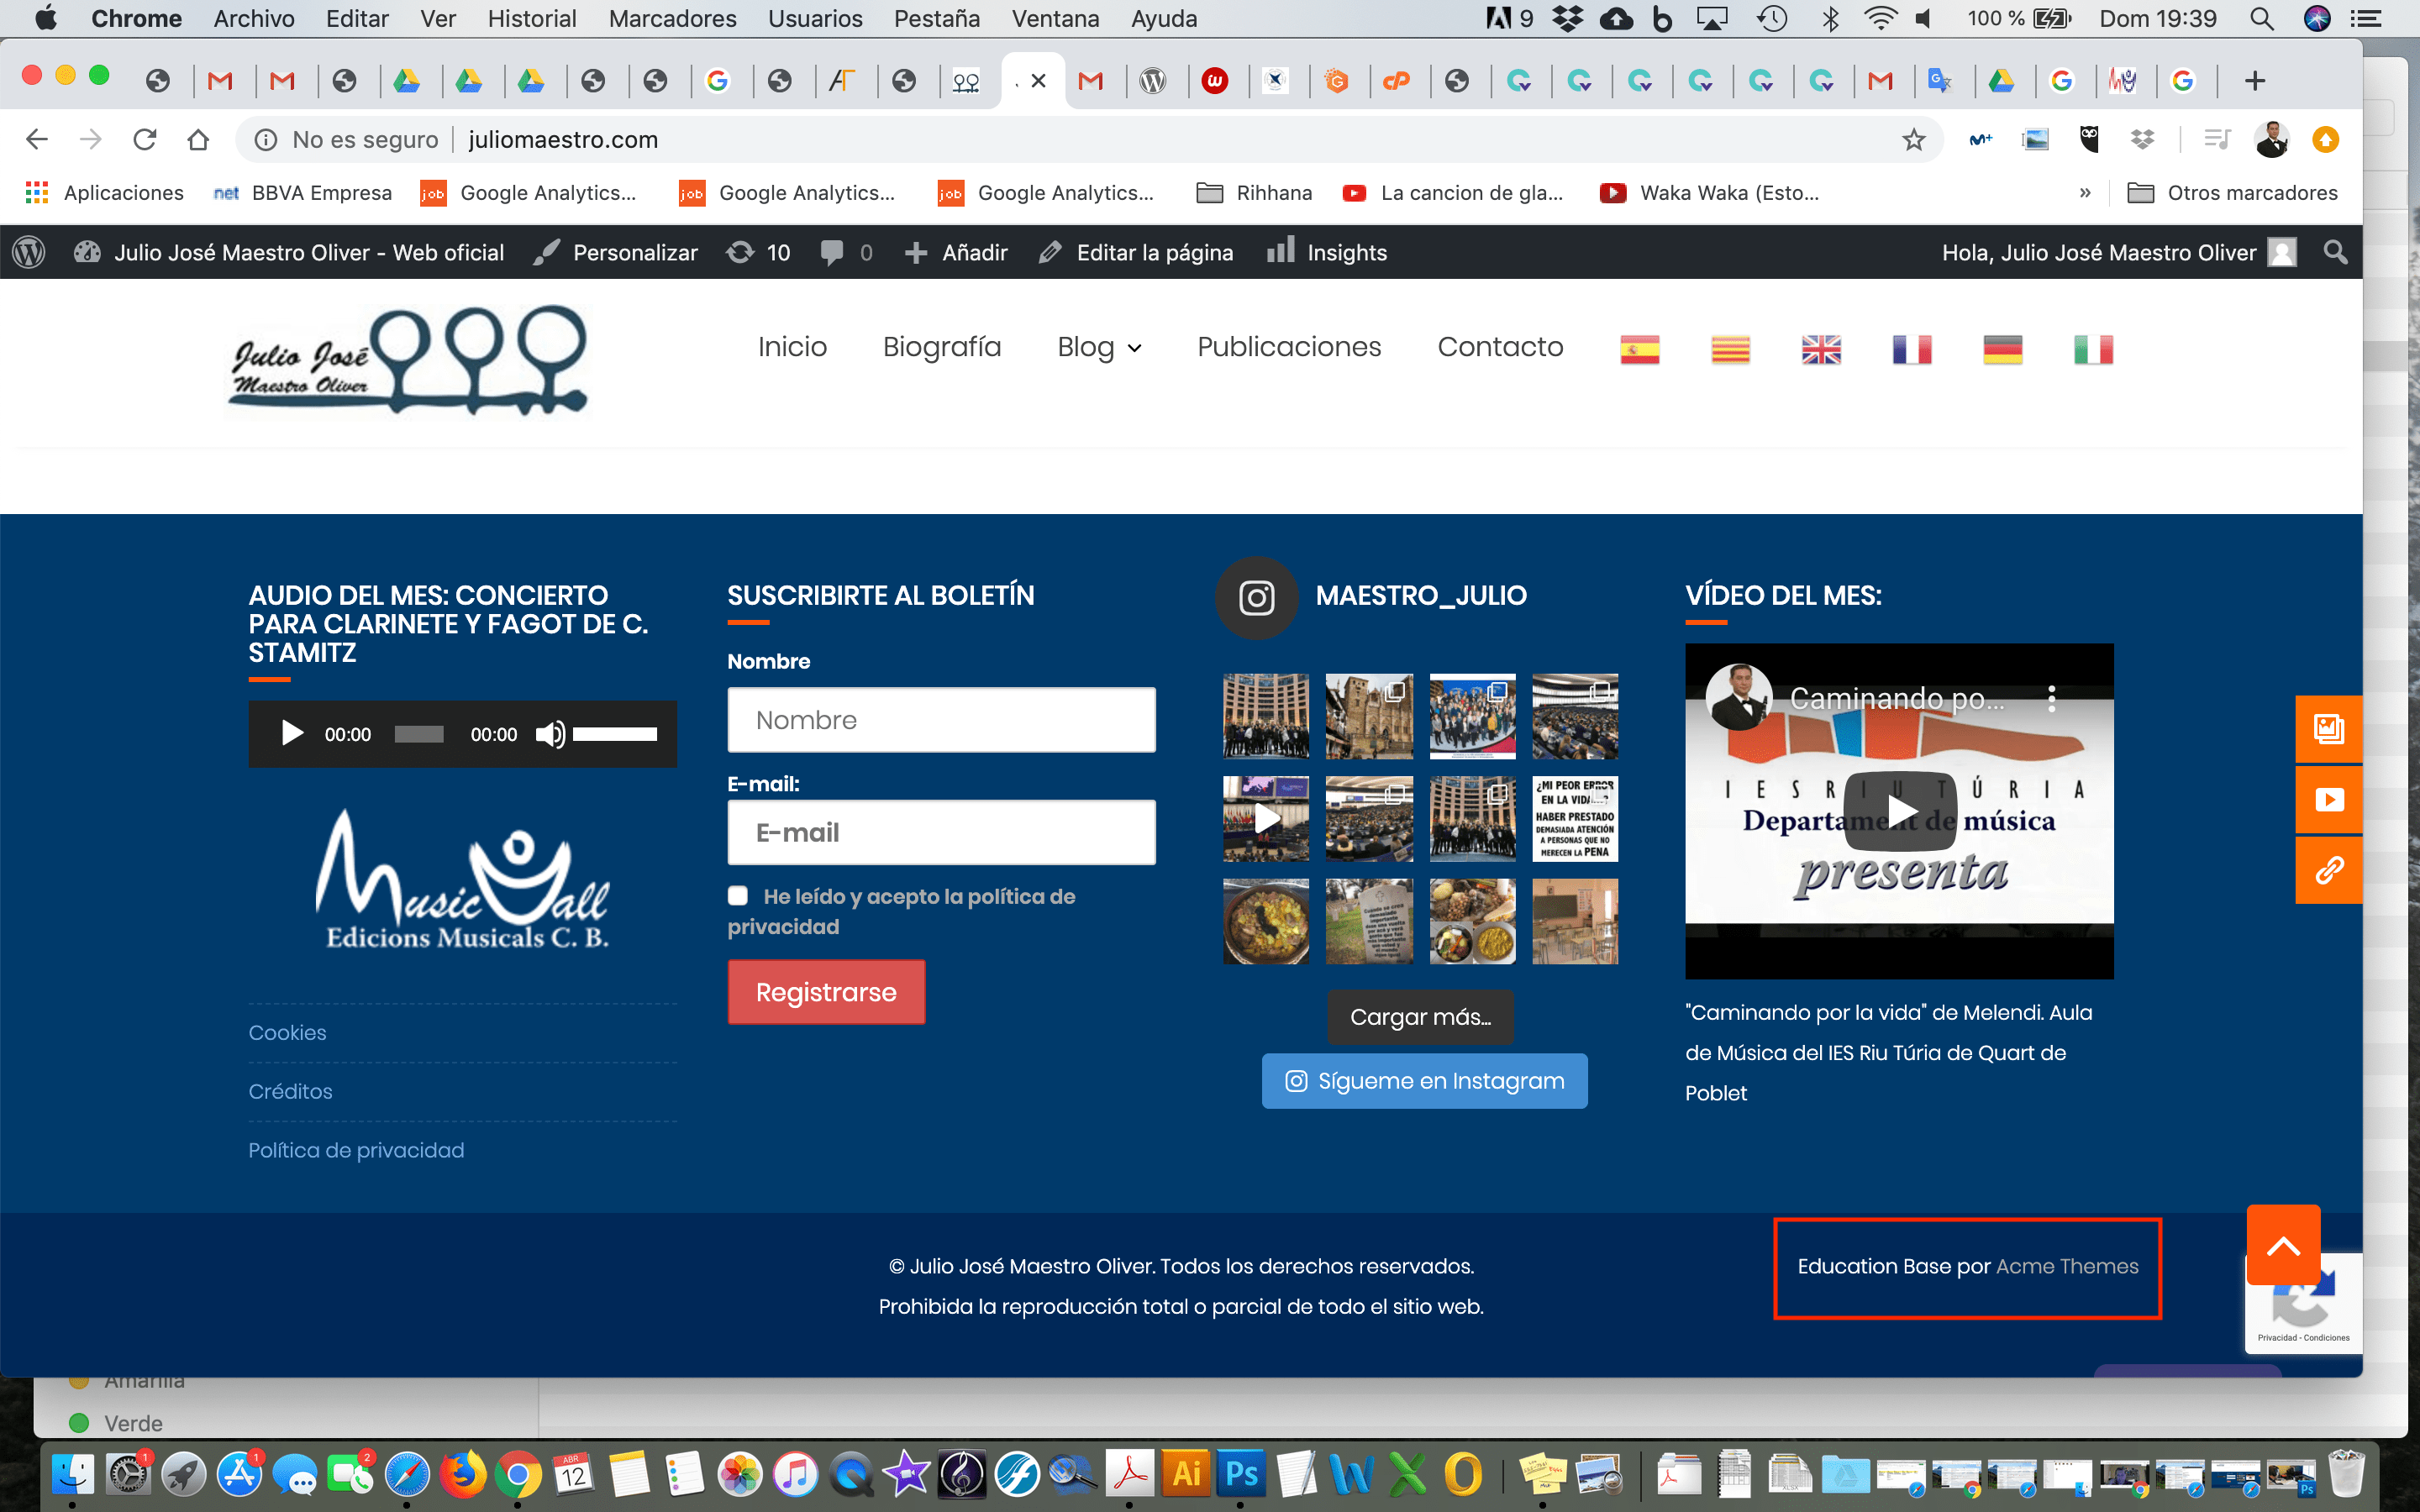The height and width of the screenshot is (1512, 2420).
Task: Open Aplicaciones apps shortcut
Action: (105, 192)
